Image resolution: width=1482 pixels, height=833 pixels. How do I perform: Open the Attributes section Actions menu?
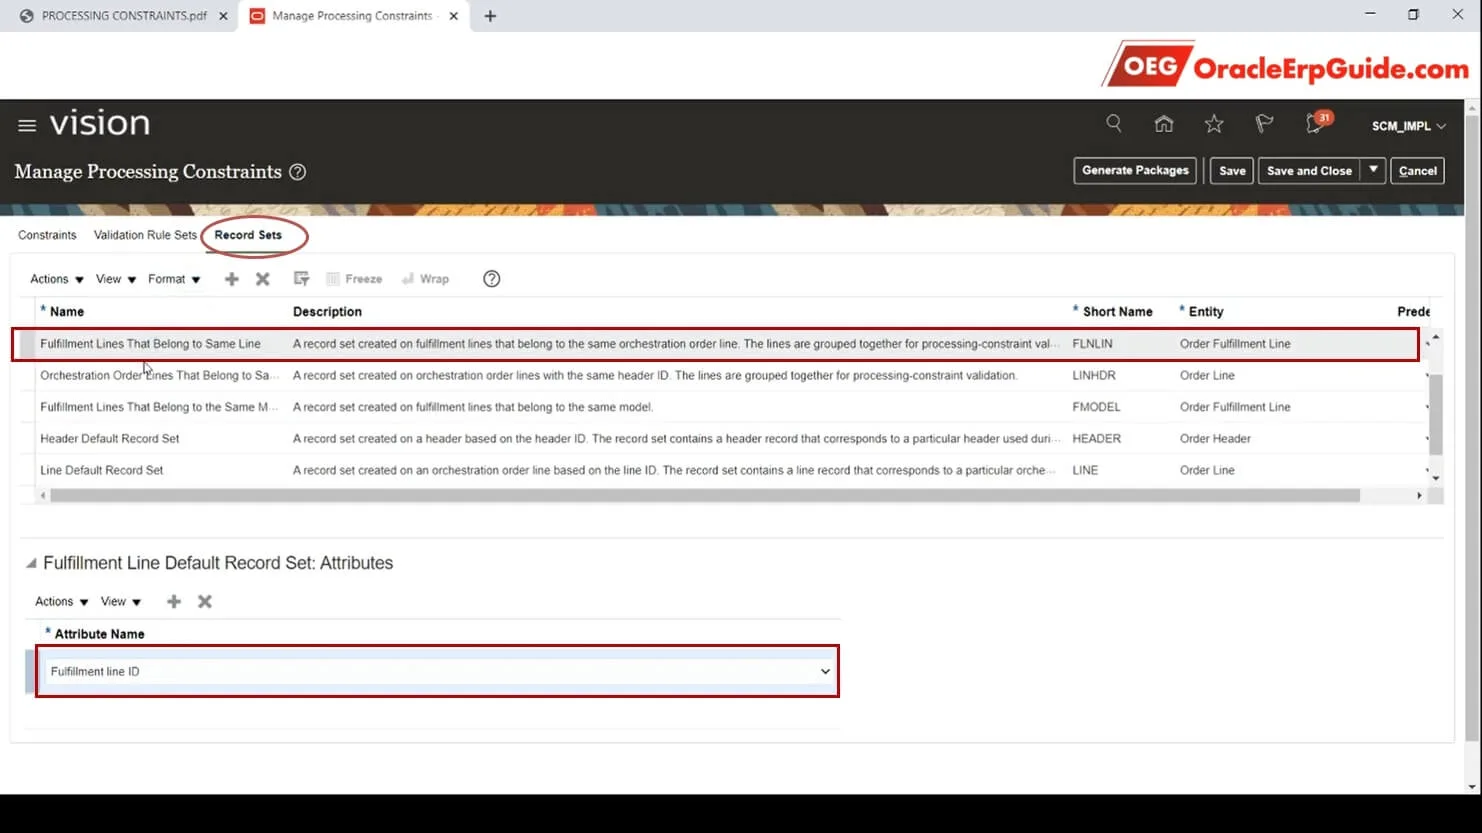61,601
